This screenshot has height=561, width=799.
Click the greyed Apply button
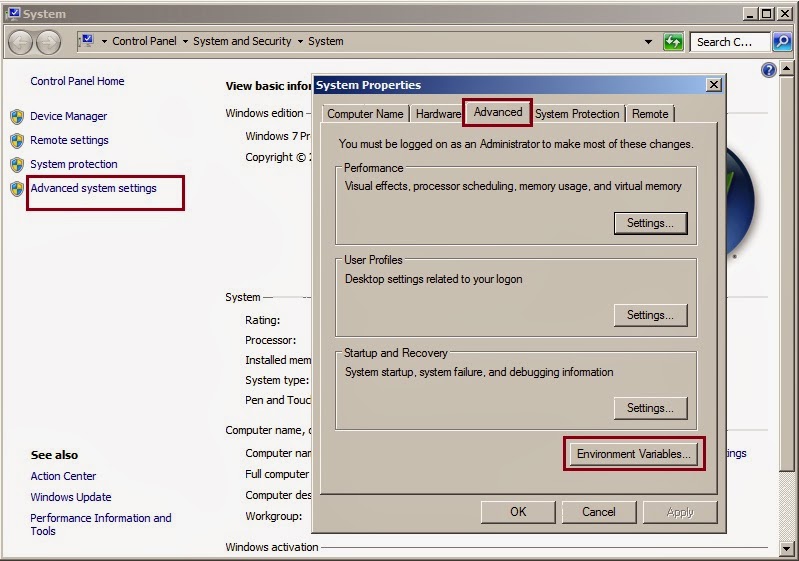680,512
